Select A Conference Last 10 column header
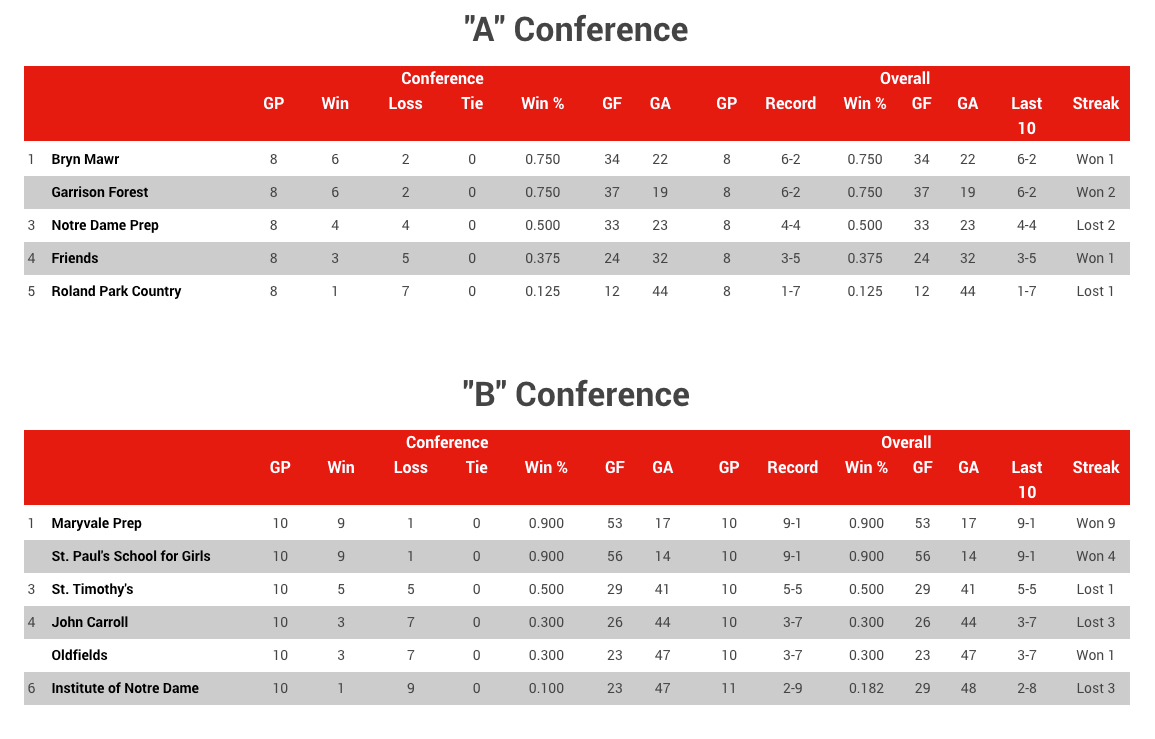 click(1026, 116)
